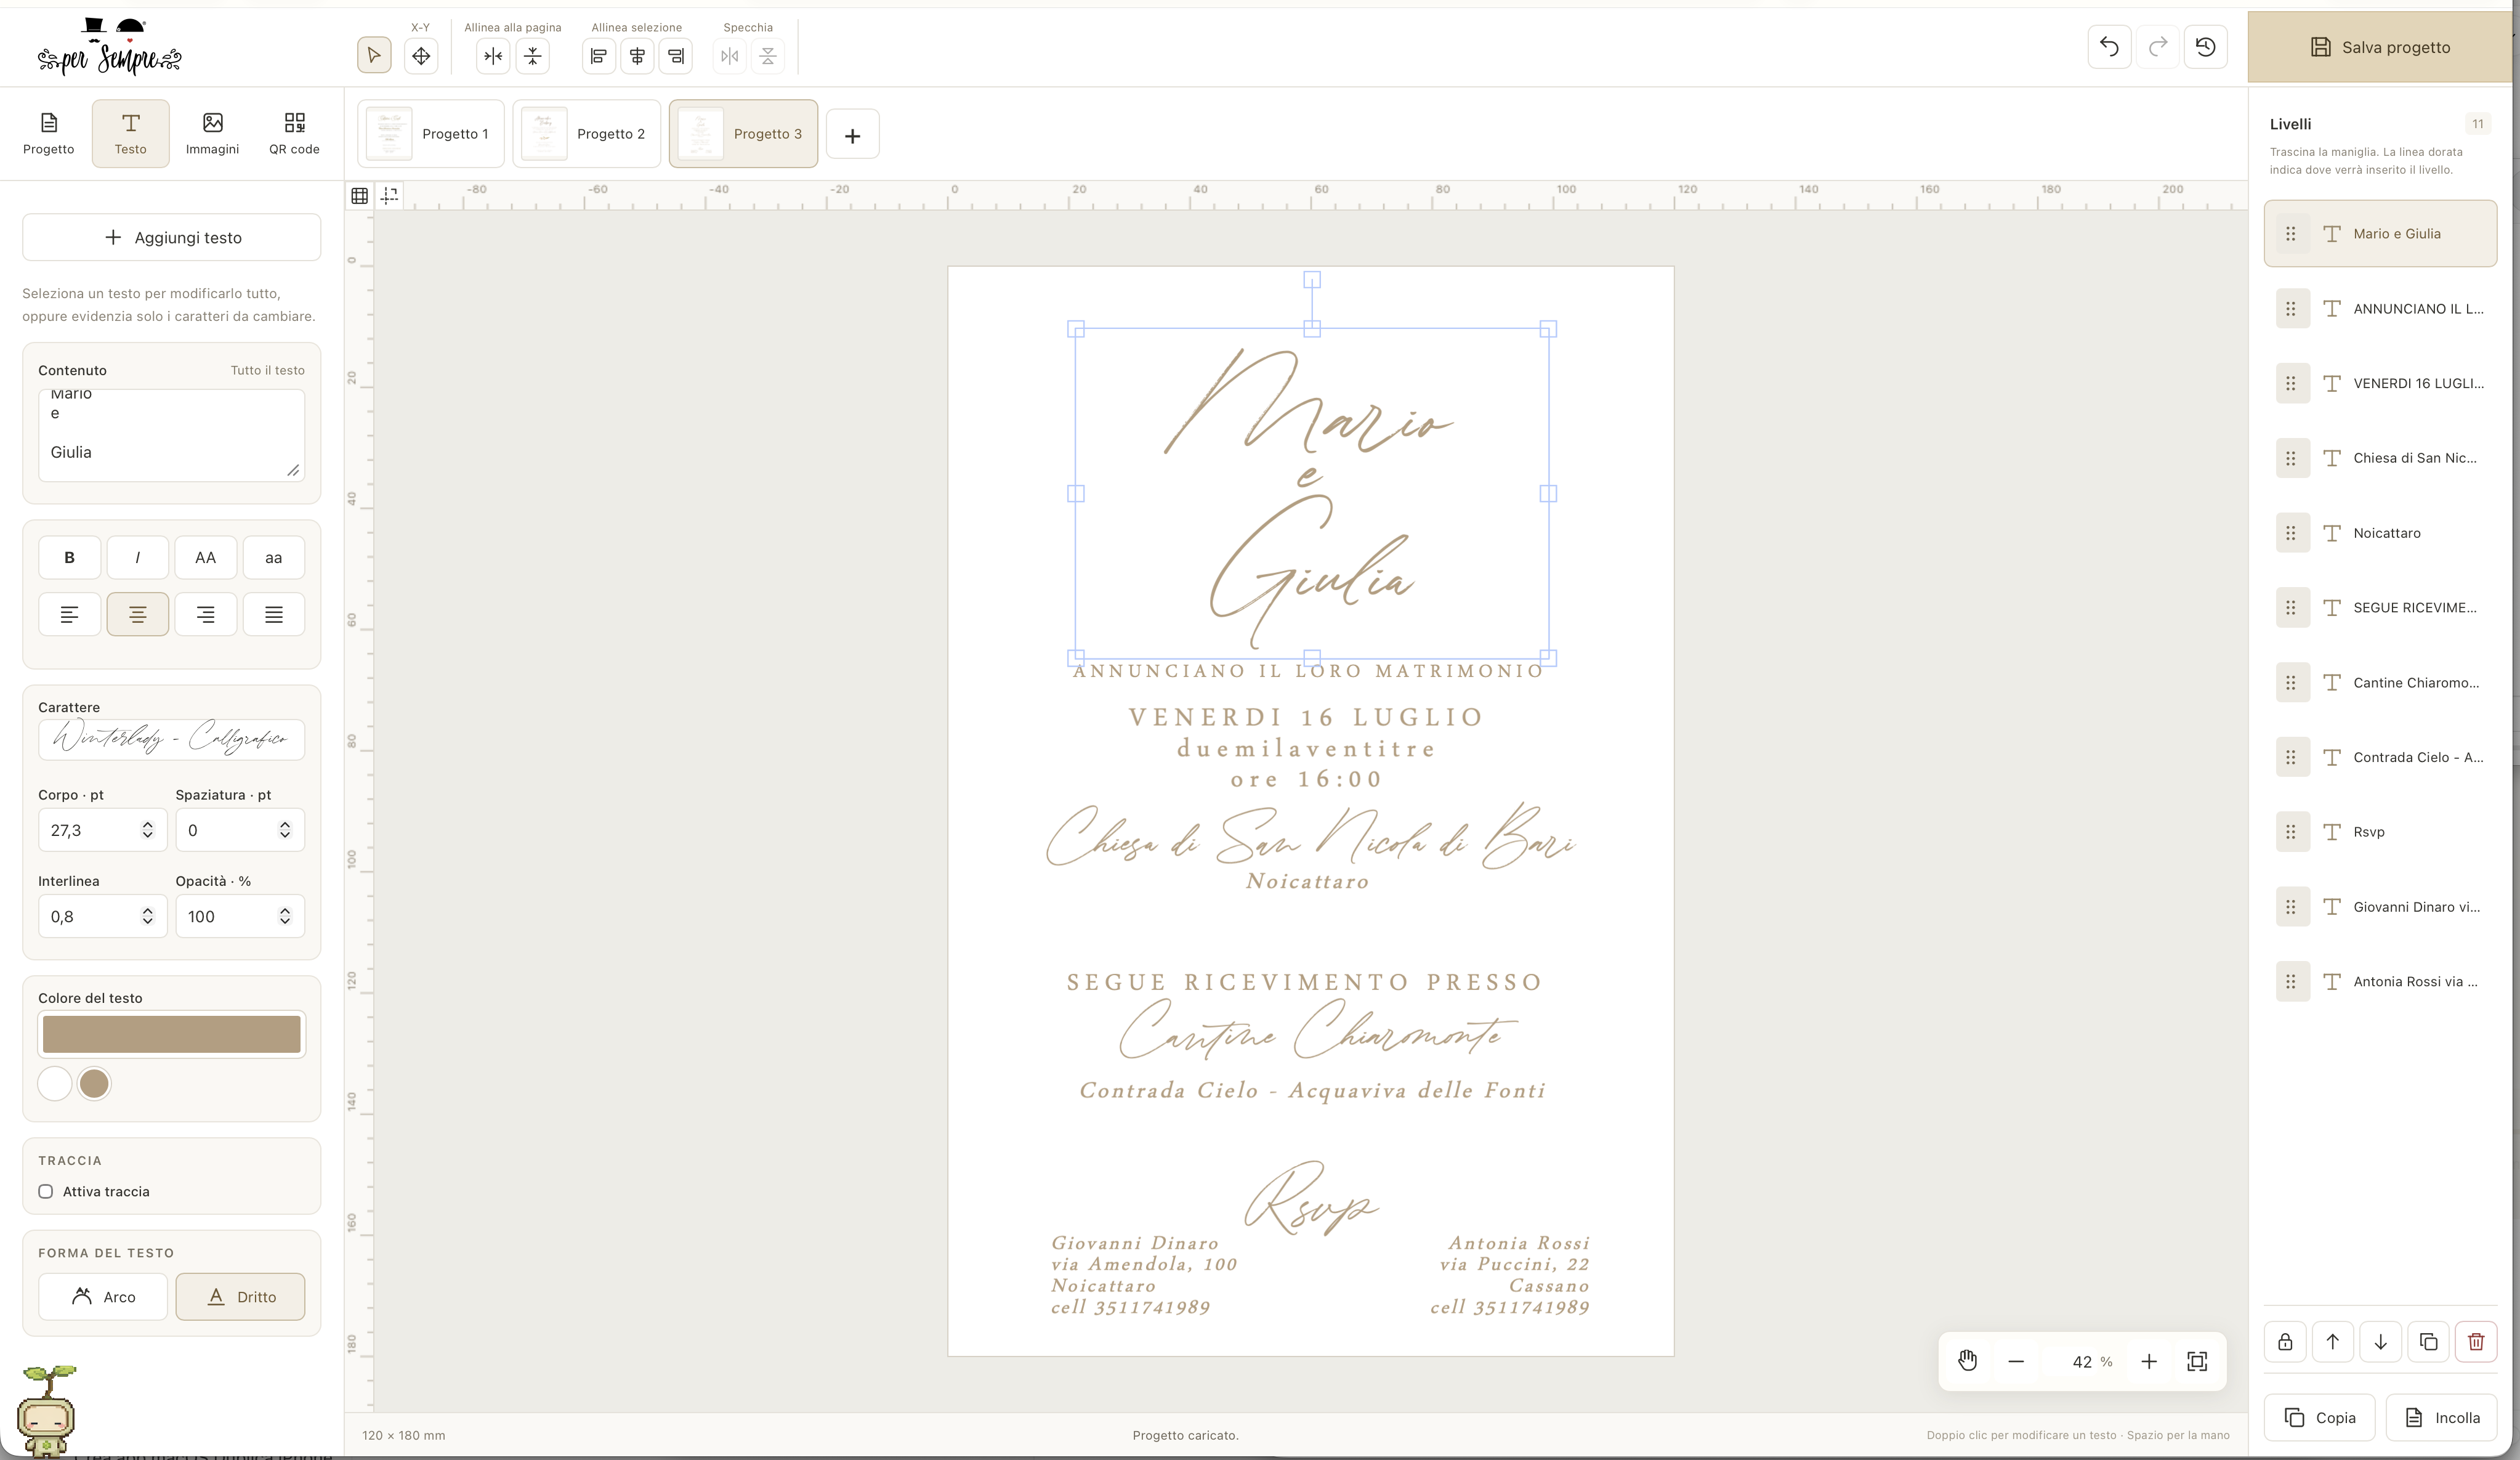Zoom in with plus button

pos(2149,1361)
